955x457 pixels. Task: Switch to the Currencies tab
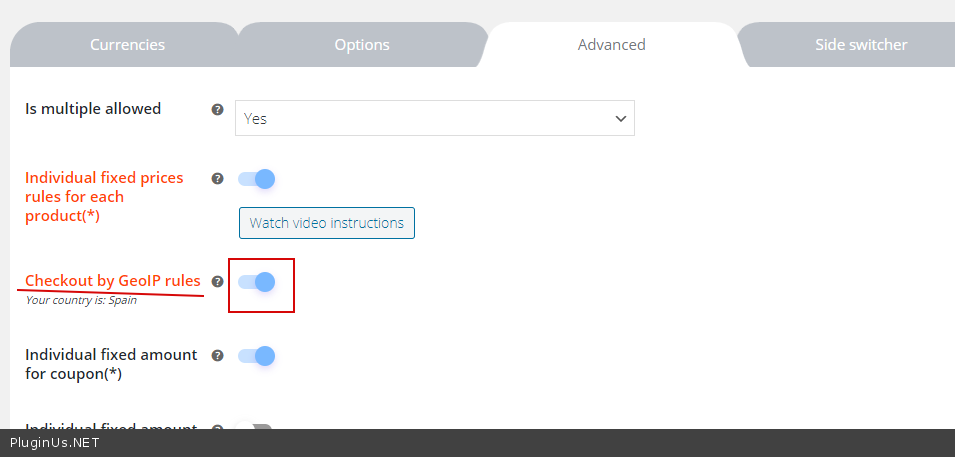tap(127, 45)
